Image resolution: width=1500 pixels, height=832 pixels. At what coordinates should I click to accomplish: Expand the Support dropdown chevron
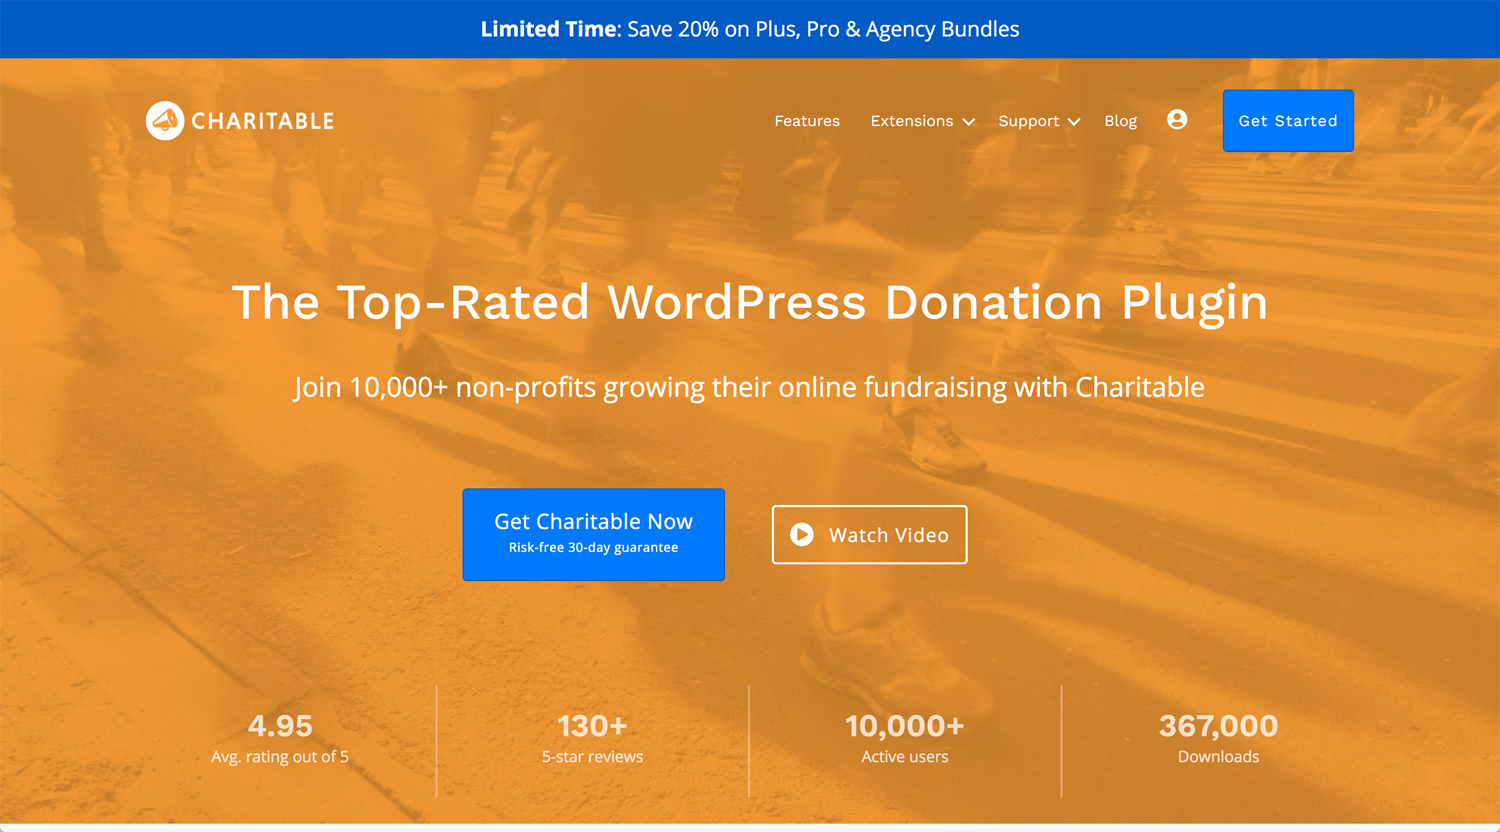point(1074,122)
